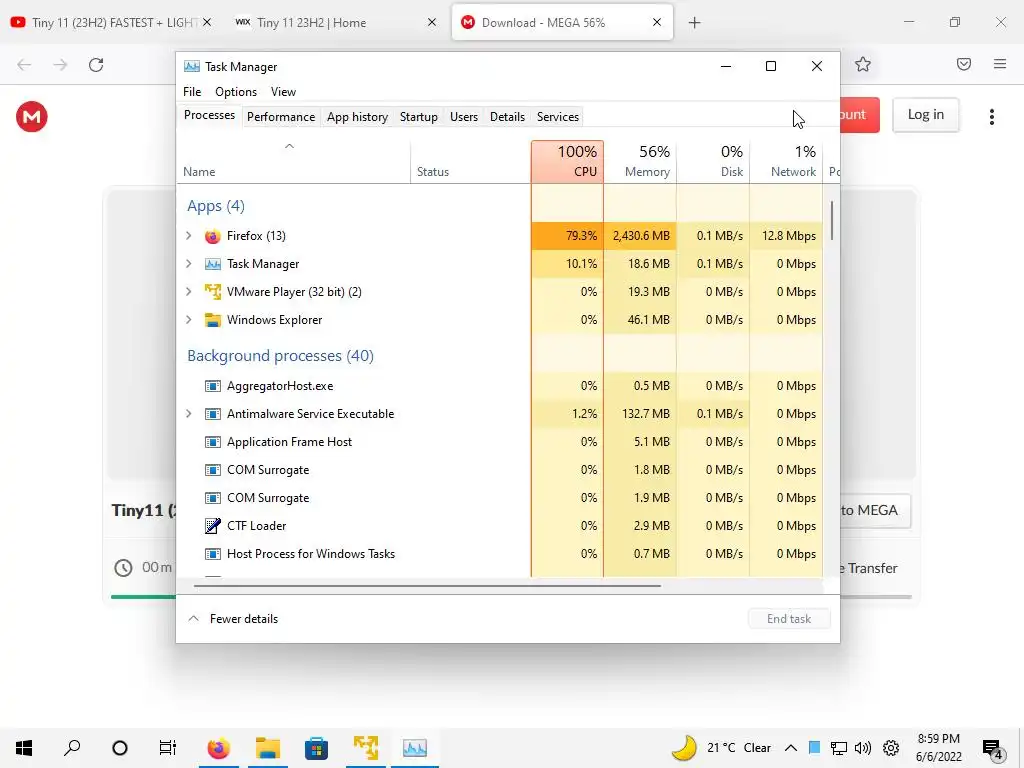Open taskbar Search magnifier
The image size is (1024, 768).
tap(72, 748)
